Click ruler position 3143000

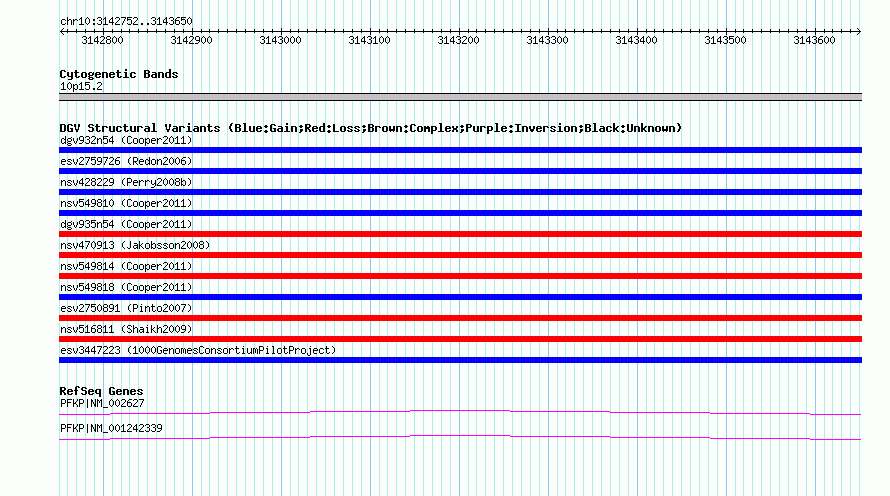coord(280,40)
